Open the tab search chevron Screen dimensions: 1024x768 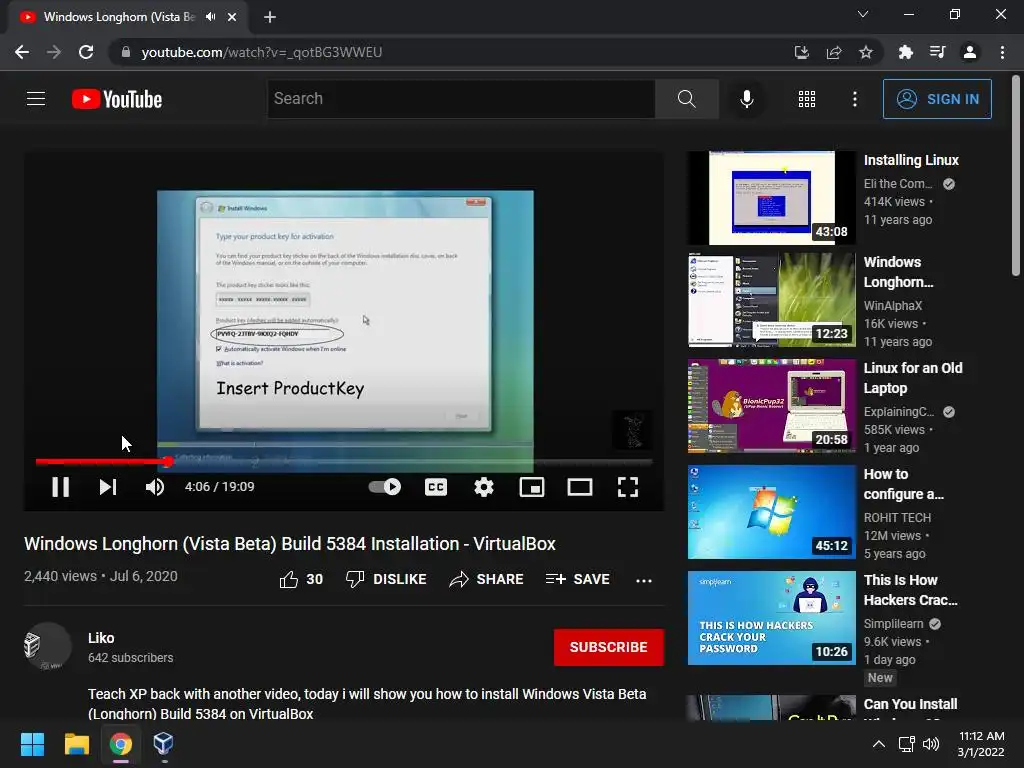863,14
